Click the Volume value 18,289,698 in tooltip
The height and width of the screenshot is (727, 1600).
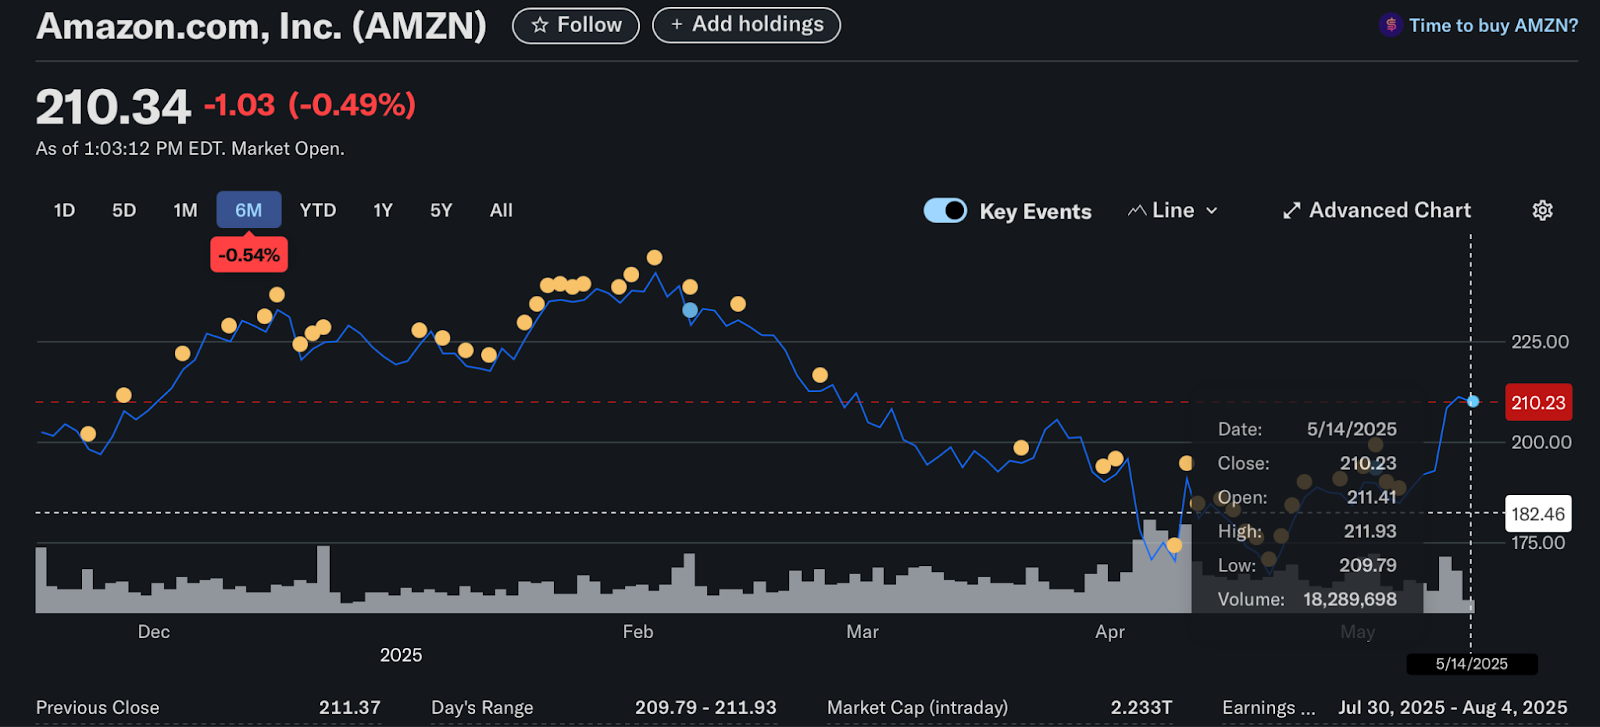[1350, 599]
